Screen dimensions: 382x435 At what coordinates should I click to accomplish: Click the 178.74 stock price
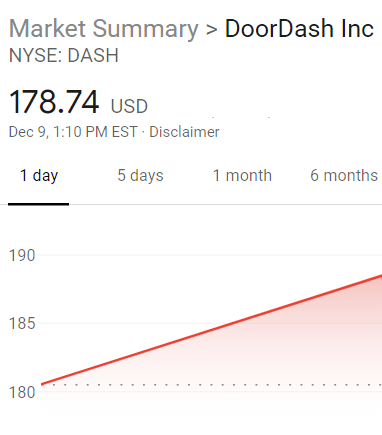[54, 102]
